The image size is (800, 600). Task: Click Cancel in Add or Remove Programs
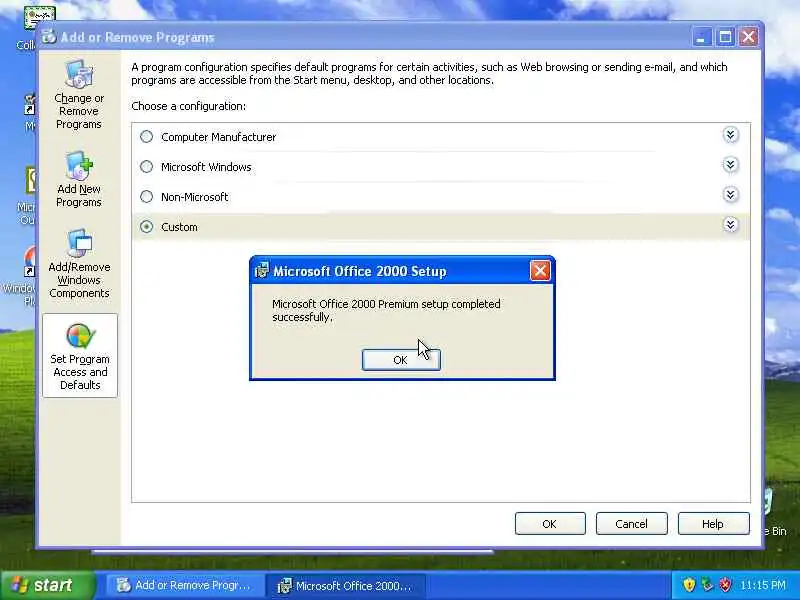tap(632, 523)
